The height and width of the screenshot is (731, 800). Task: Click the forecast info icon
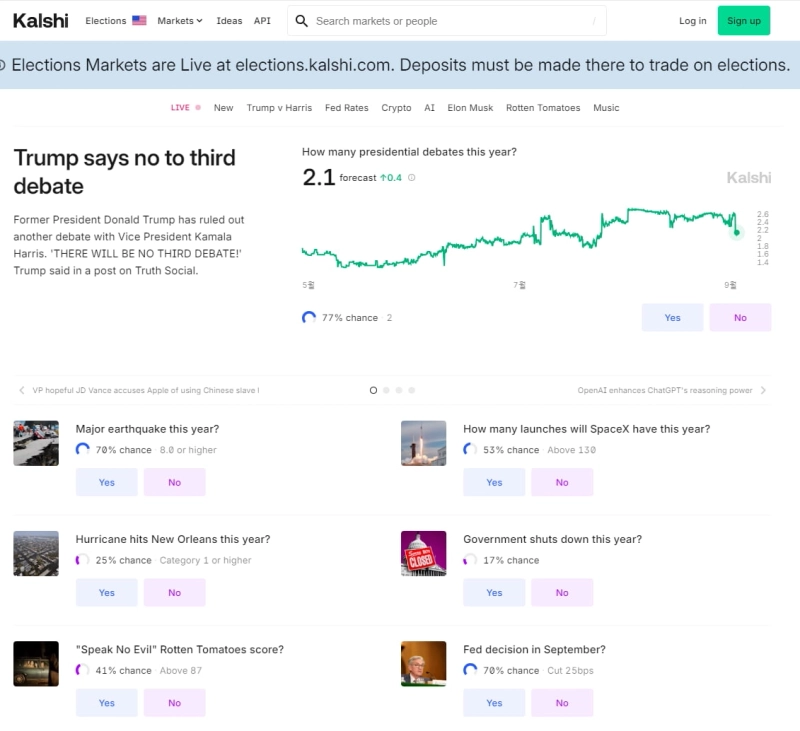tap(412, 178)
